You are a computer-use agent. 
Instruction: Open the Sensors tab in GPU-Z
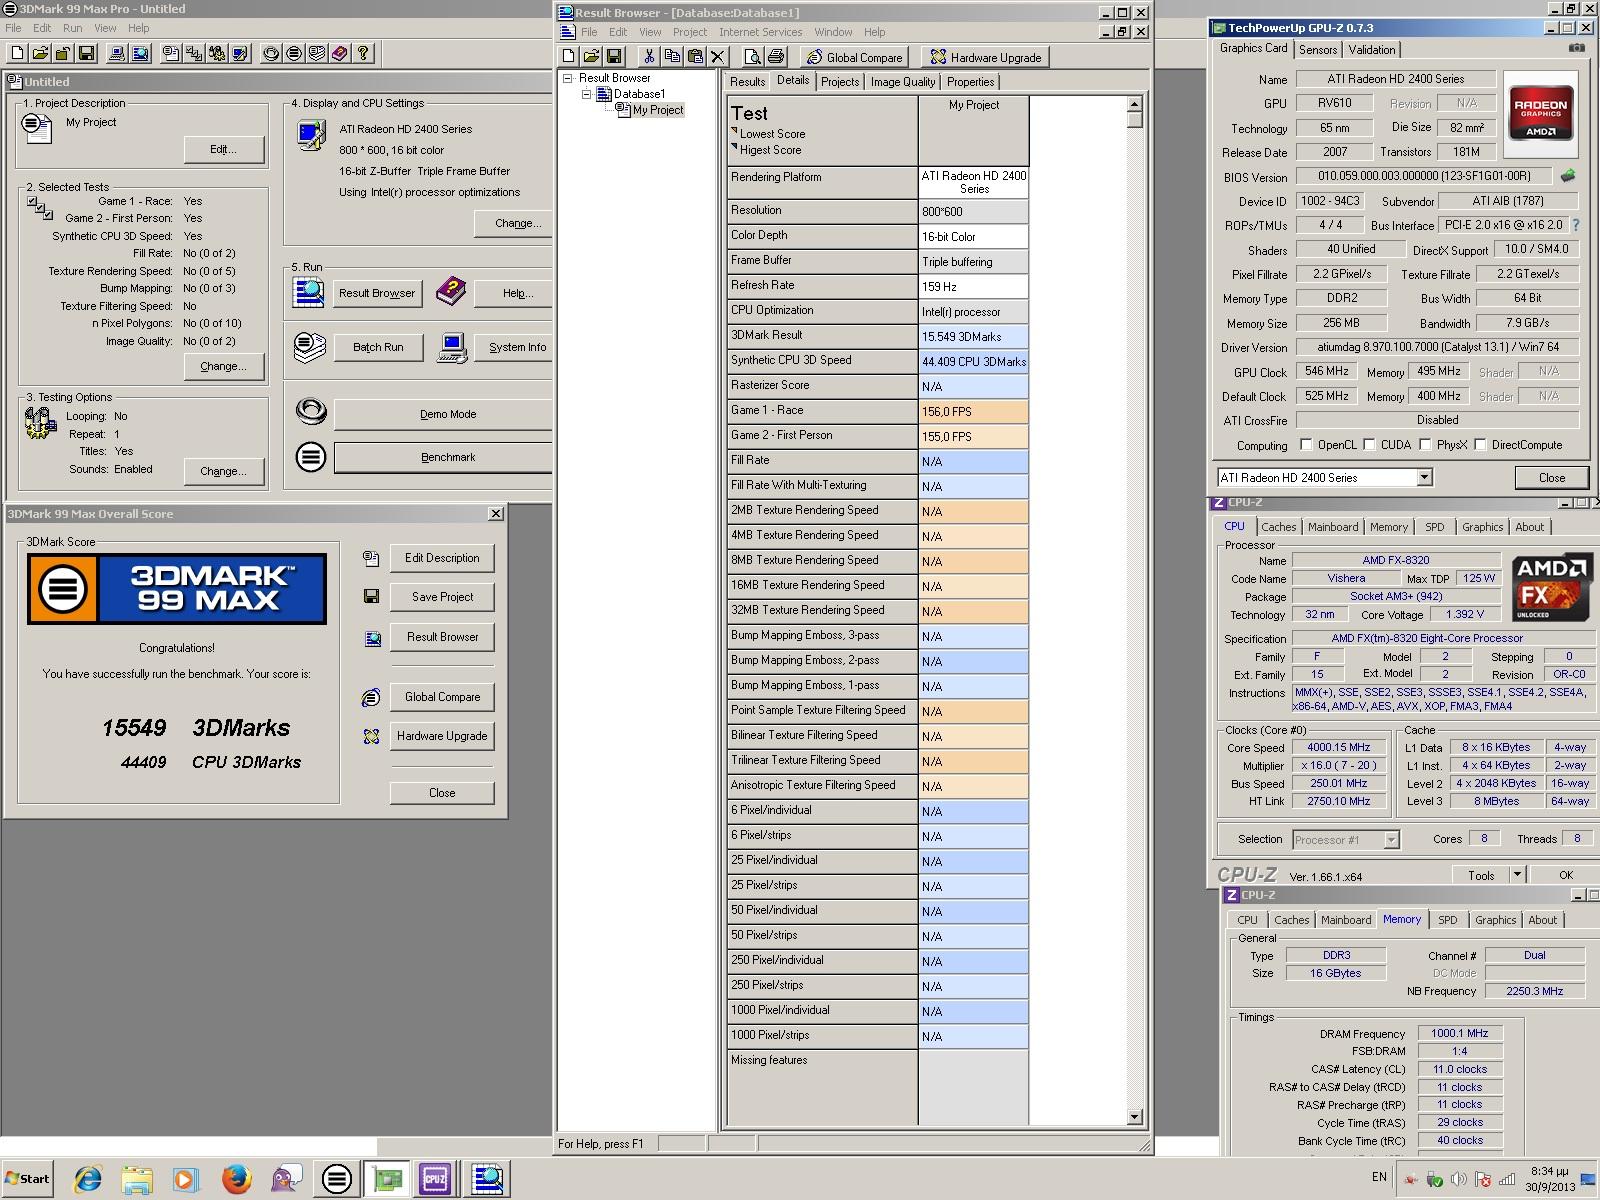pyautogui.click(x=1317, y=50)
